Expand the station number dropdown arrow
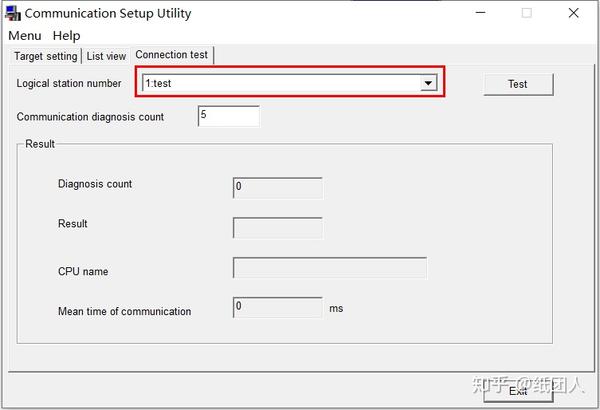Viewport: 600px width, 410px height. pyautogui.click(x=429, y=84)
